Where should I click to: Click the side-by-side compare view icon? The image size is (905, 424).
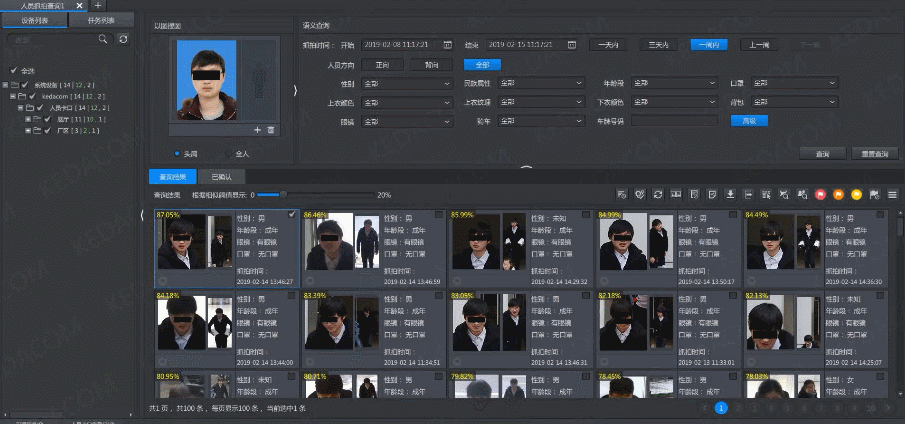coord(676,195)
